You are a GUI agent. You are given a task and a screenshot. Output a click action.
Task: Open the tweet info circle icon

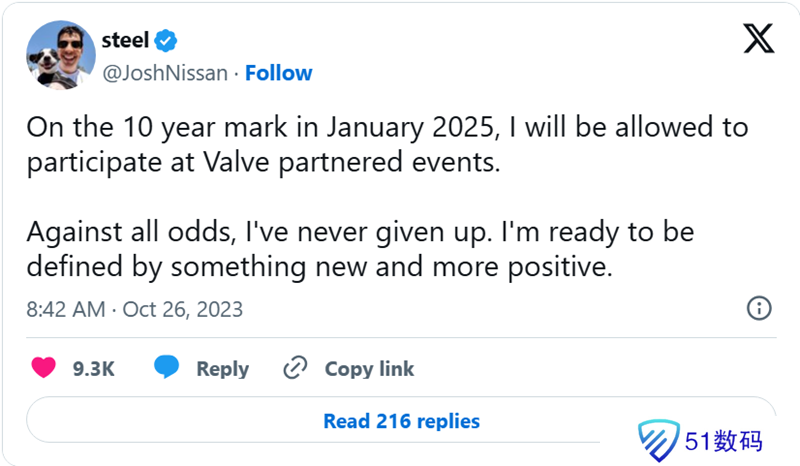click(x=759, y=307)
